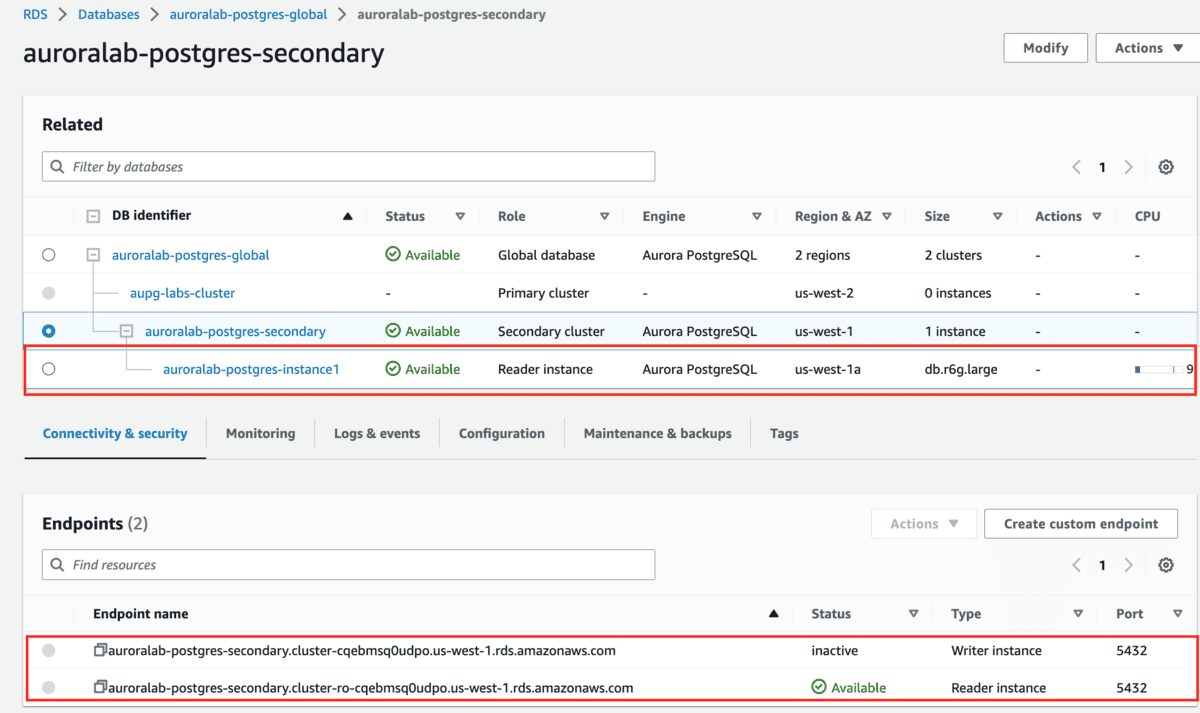This screenshot has height=713, width=1200.
Task: Open the Status column filter dropdown
Action: point(460,215)
